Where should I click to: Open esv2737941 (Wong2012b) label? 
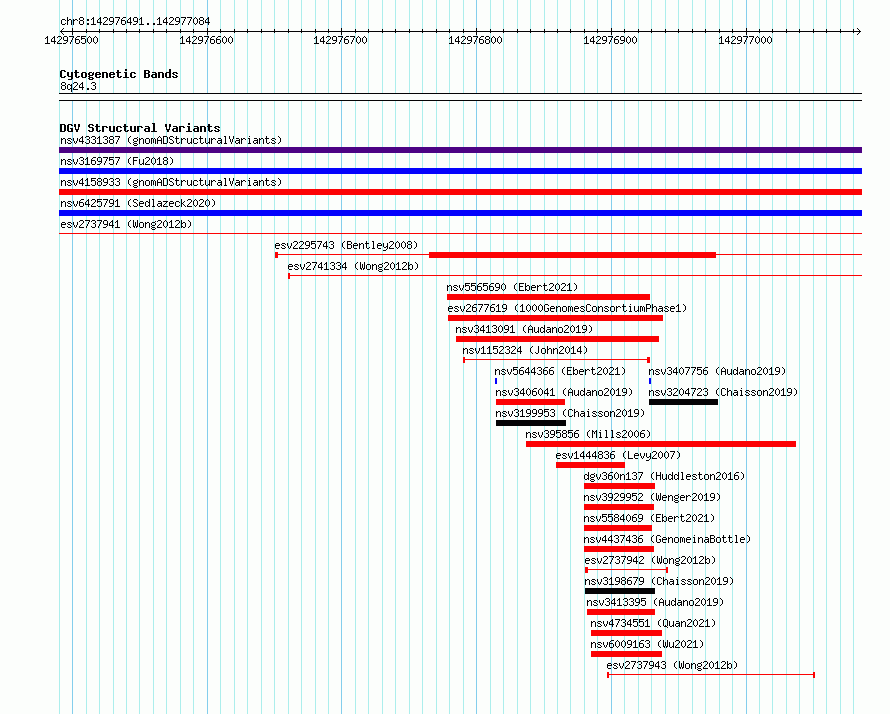click(126, 224)
